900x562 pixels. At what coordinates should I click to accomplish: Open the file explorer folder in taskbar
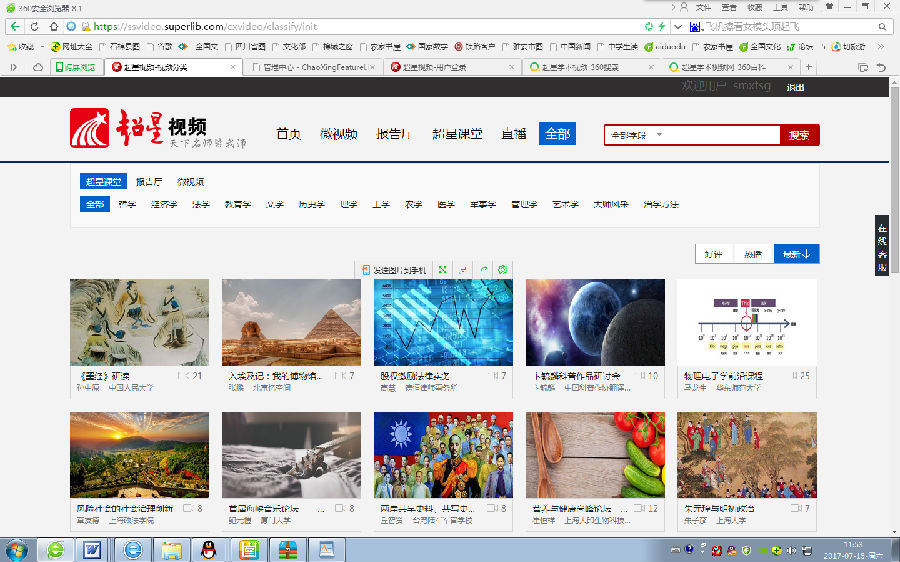tap(172, 550)
